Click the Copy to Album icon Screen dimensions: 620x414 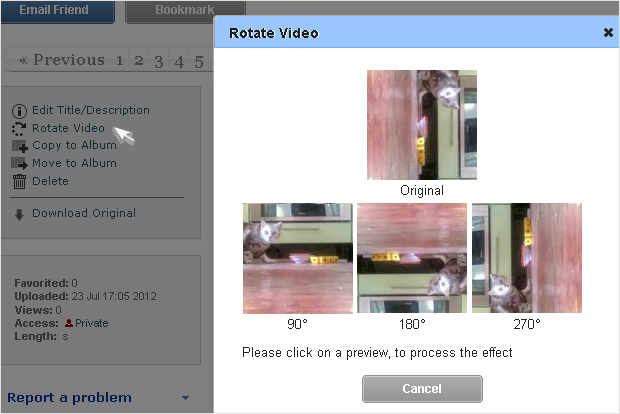click(x=19, y=146)
